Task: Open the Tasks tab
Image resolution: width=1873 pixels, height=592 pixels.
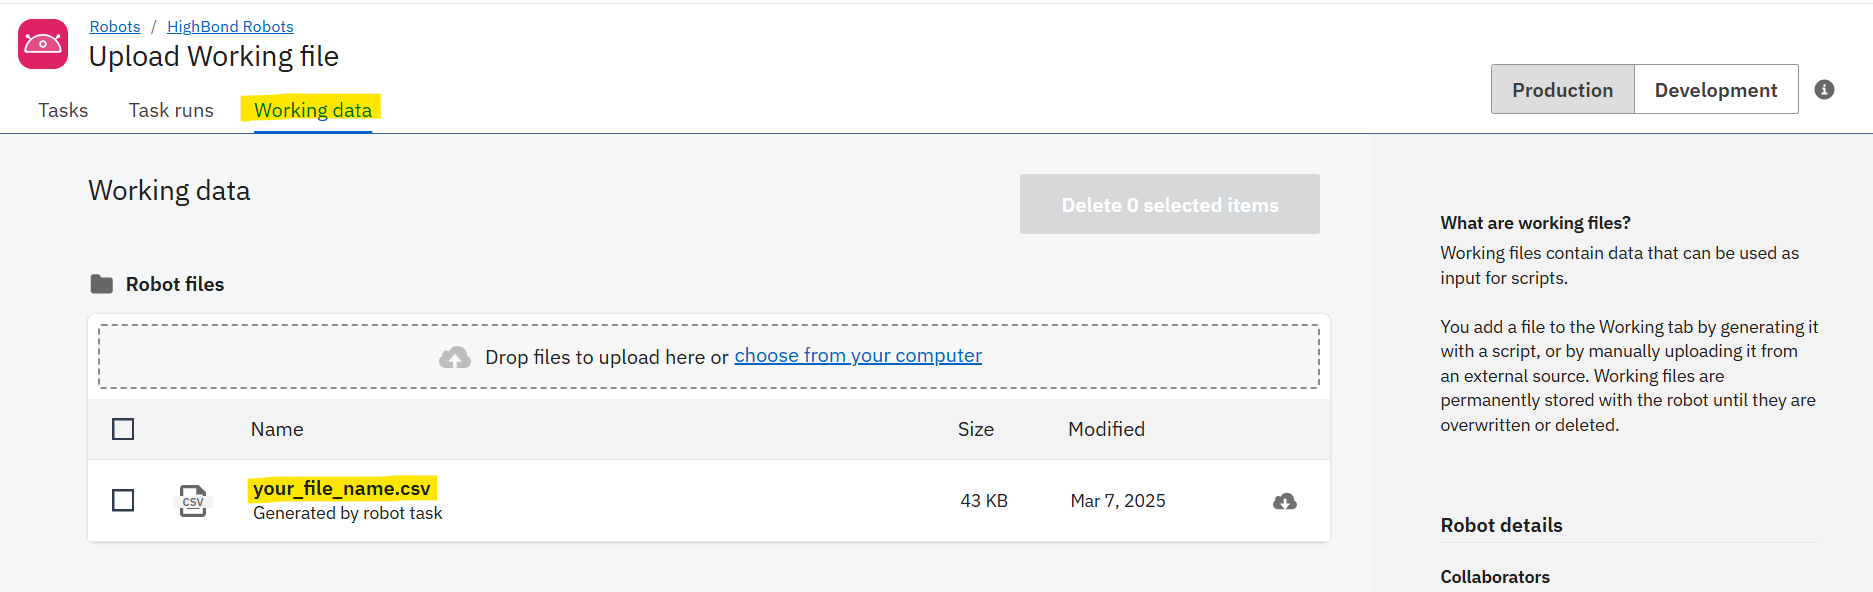Action: 63,110
